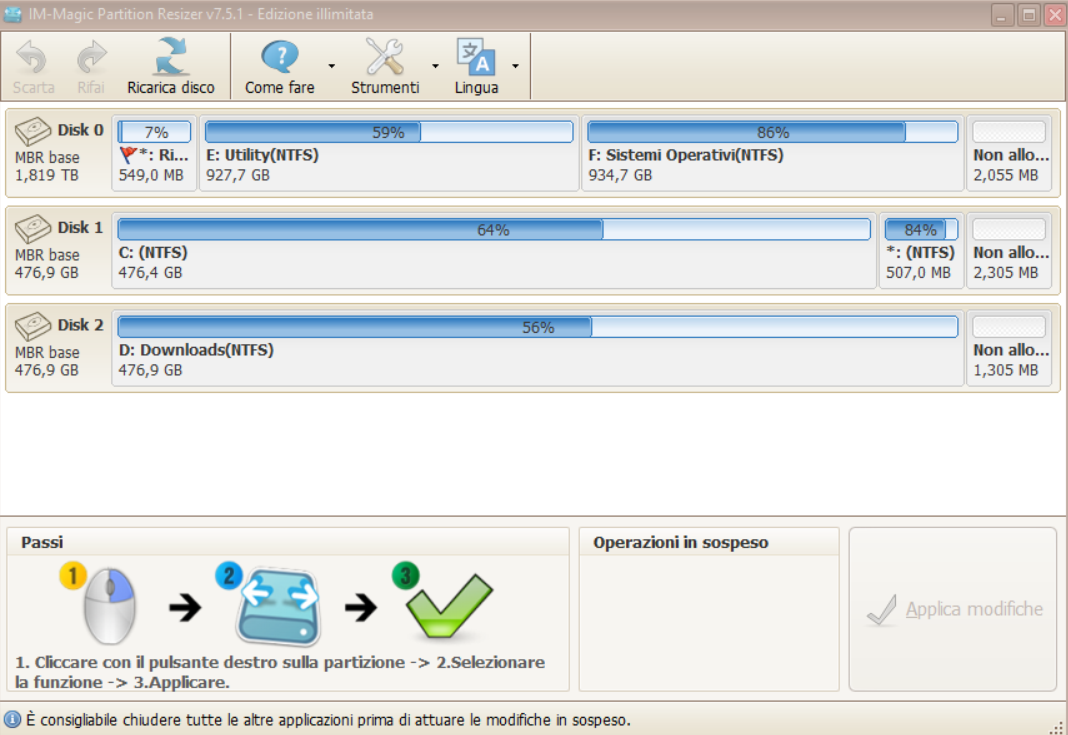Expand the Lingua dropdown arrow
Screen dimensions: 1068x735
point(516,66)
